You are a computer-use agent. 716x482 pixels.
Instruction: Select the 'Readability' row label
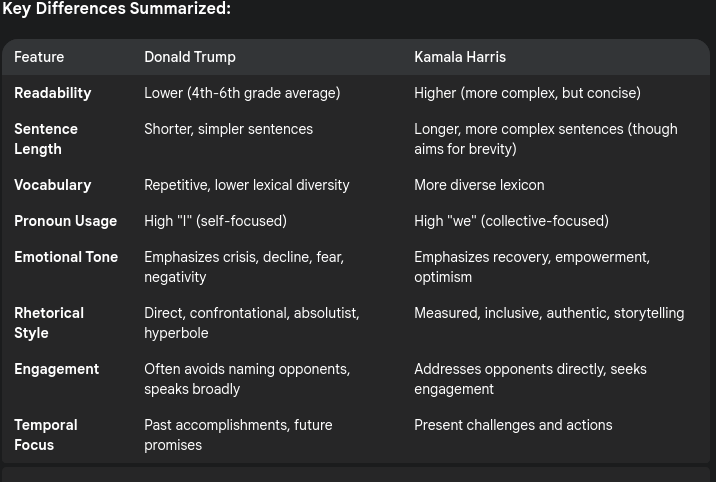pyautogui.click(x=53, y=93)
